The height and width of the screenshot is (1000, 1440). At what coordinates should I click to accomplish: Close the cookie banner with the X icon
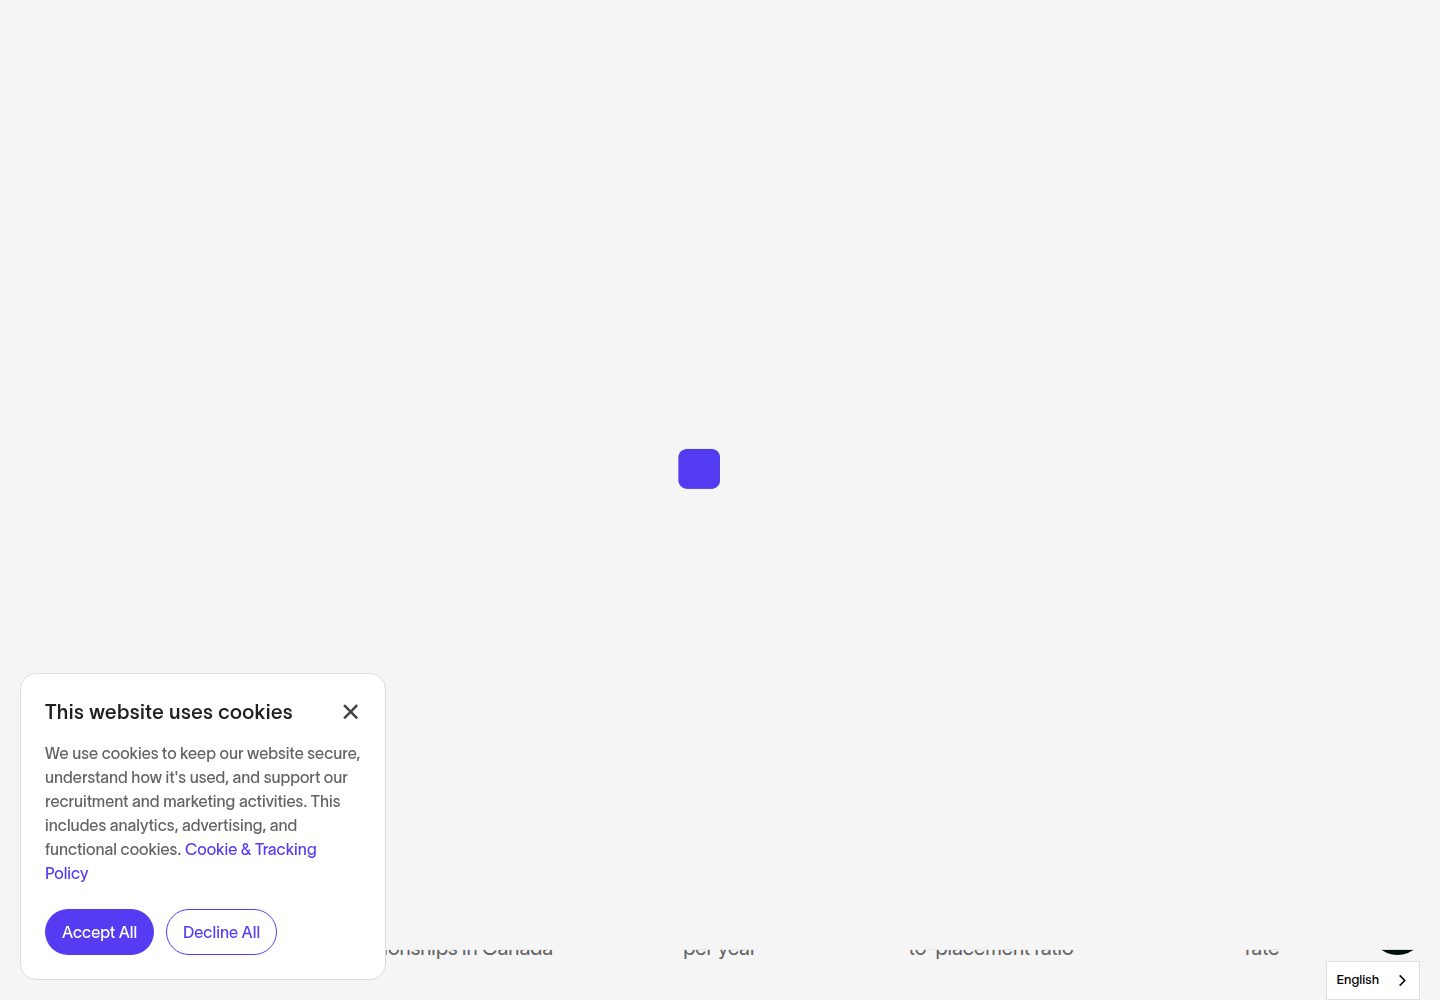pos(350,712)
